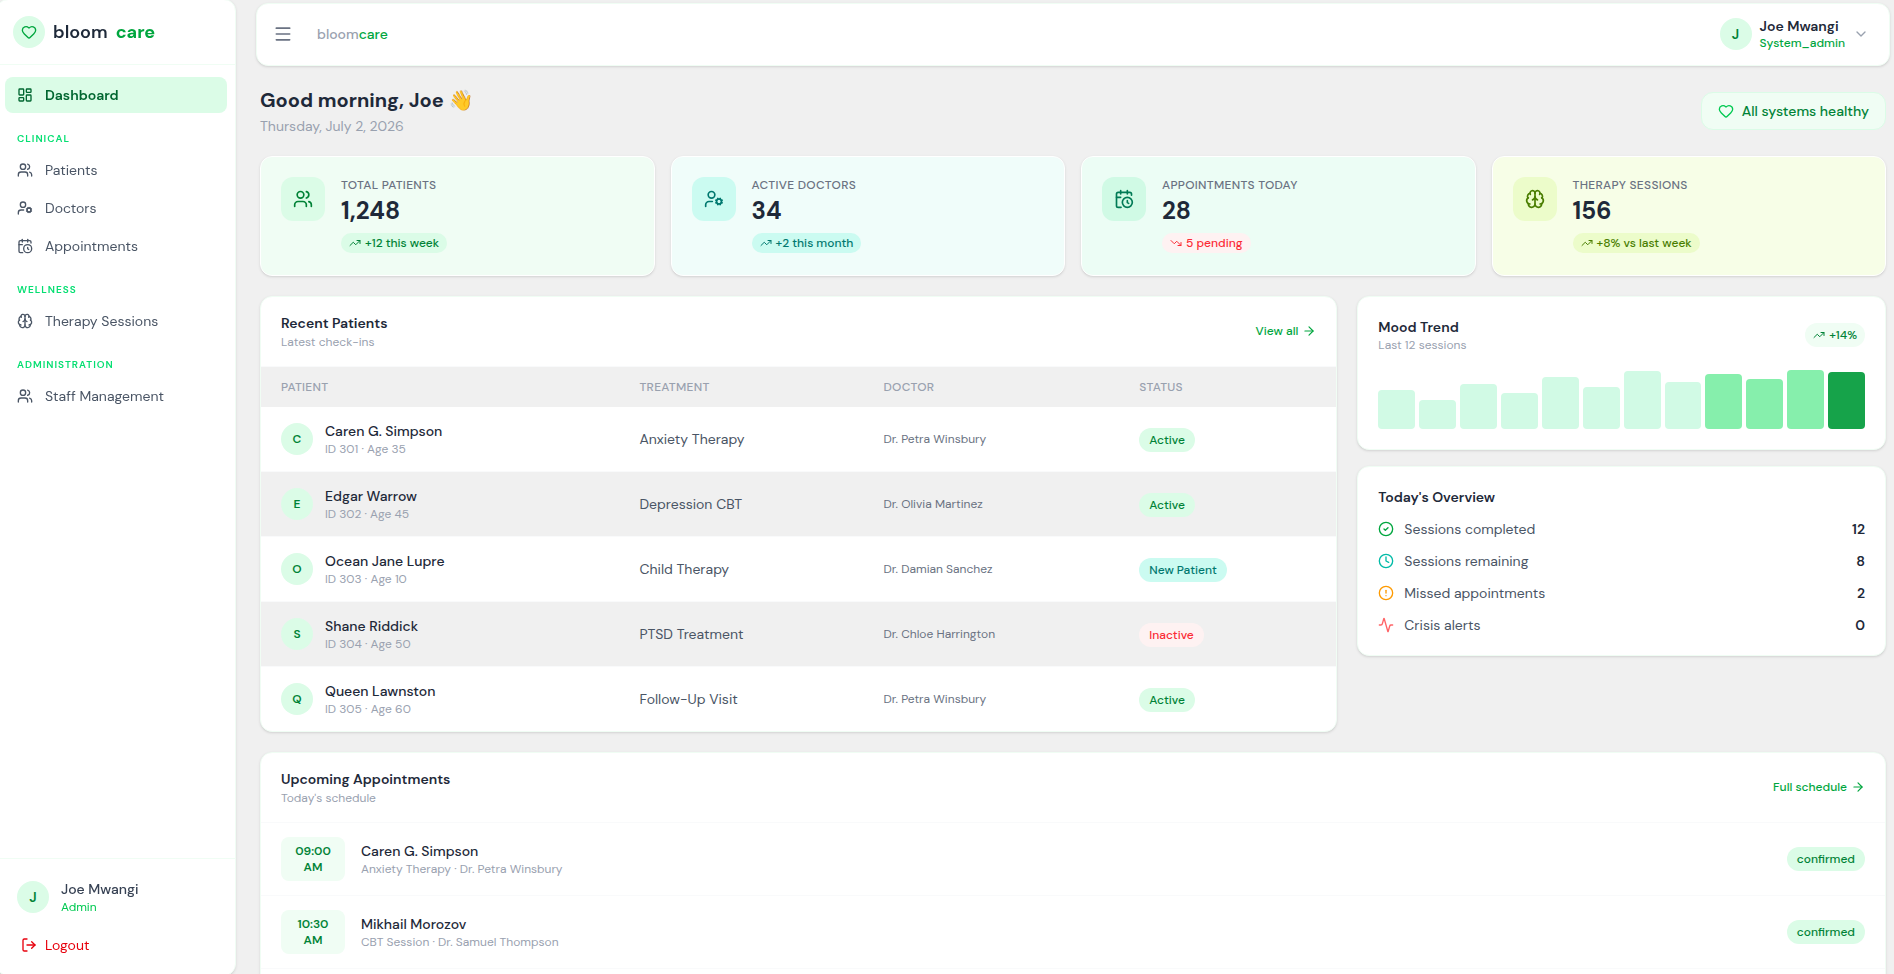Click the Depression CBT treatment cell
The width and height of the screenshot is (1894, 974).
click(691, 504)
